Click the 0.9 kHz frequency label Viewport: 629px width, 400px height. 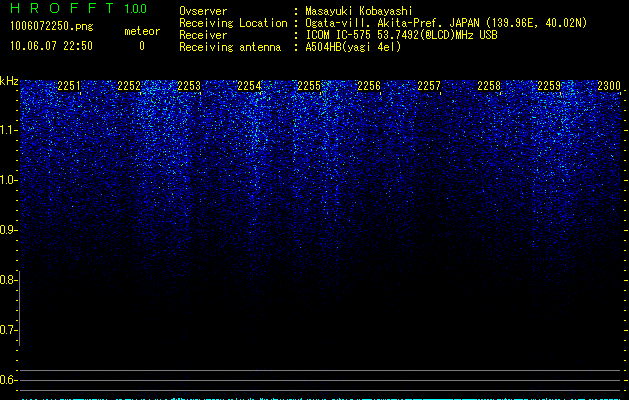[x=8, y=230]
